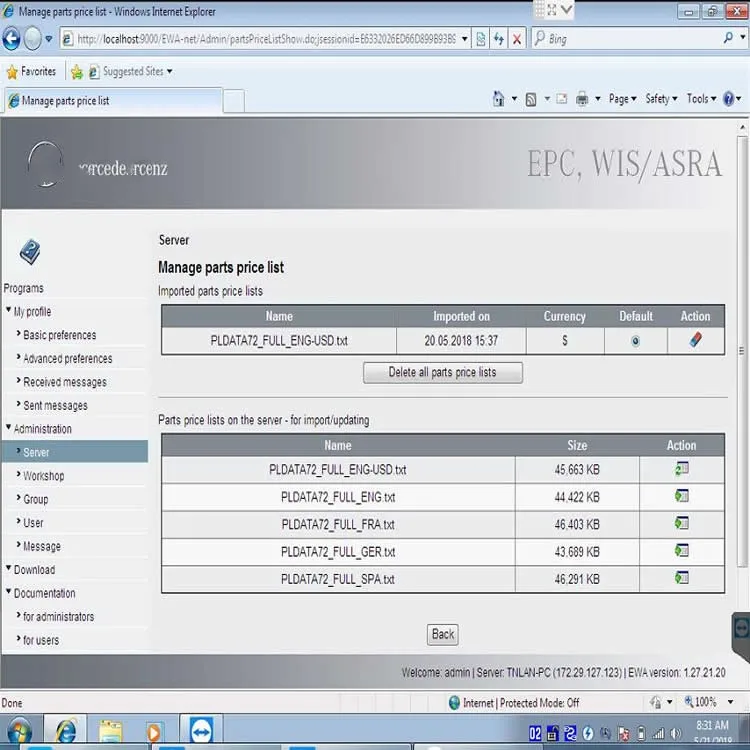Collapse the Administration tree section

coord(9,428)
